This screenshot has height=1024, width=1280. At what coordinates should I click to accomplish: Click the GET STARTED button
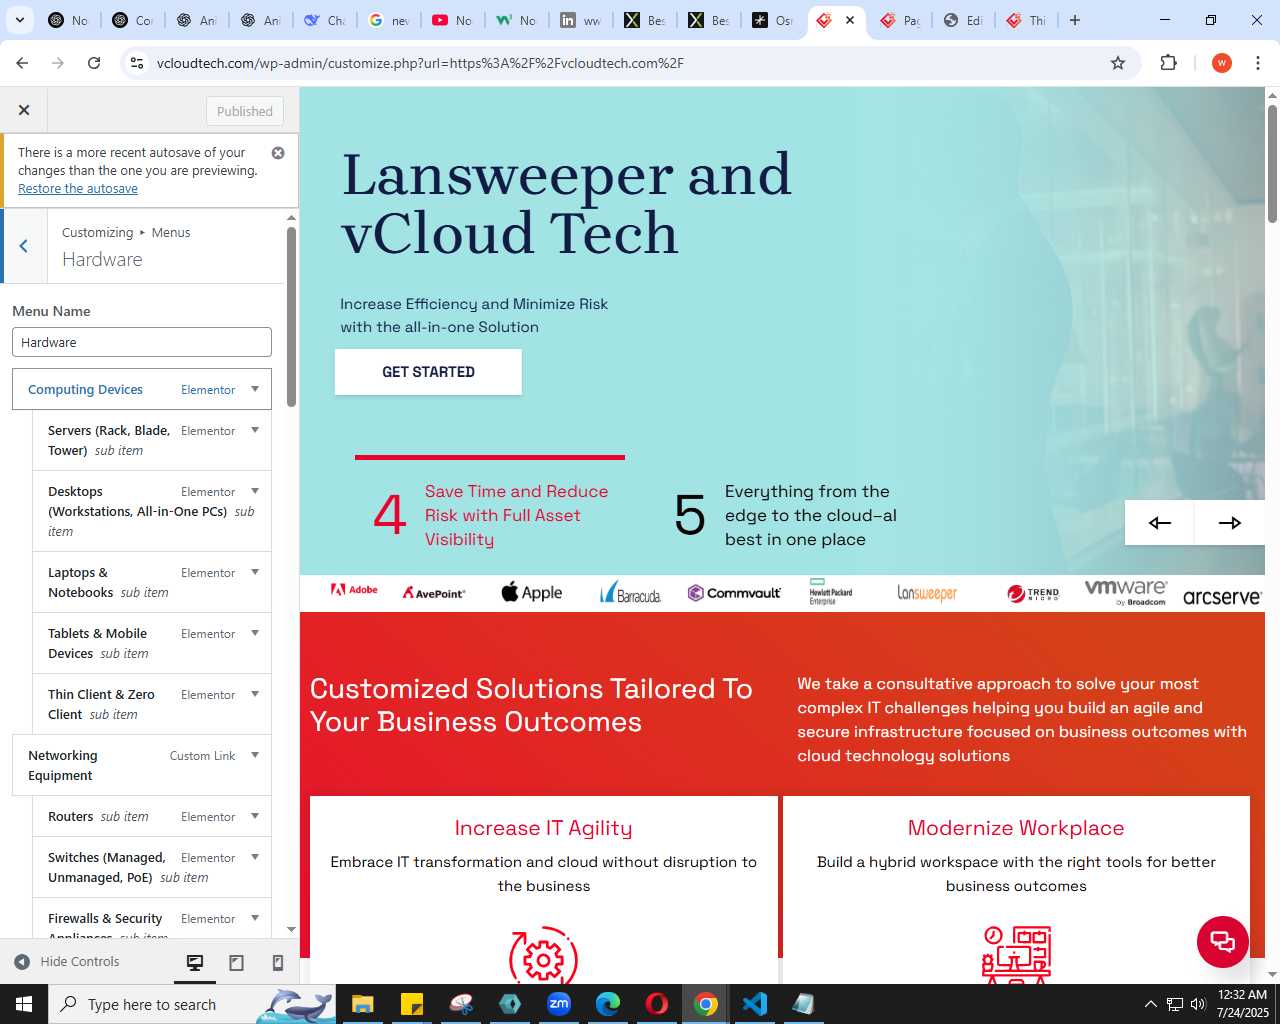[428, 372]
